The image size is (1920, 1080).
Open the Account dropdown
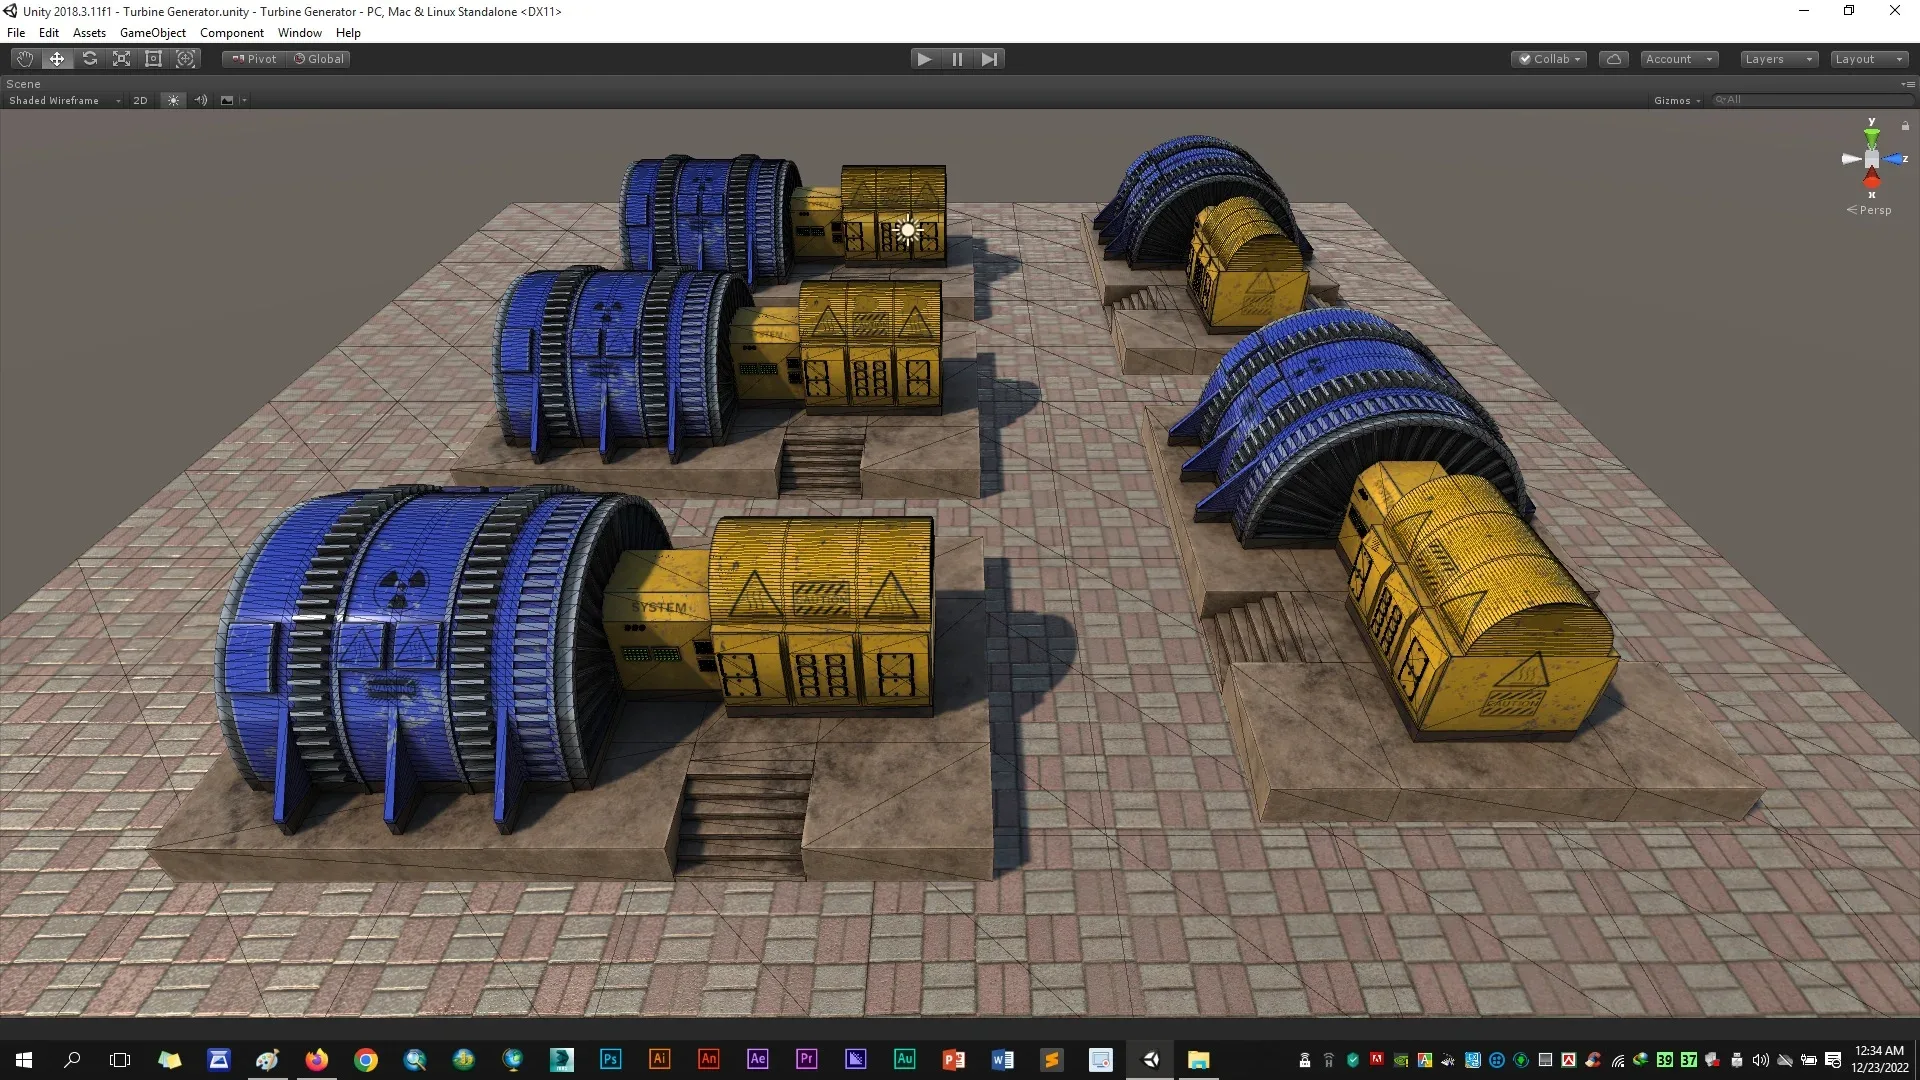[1679, 59]
